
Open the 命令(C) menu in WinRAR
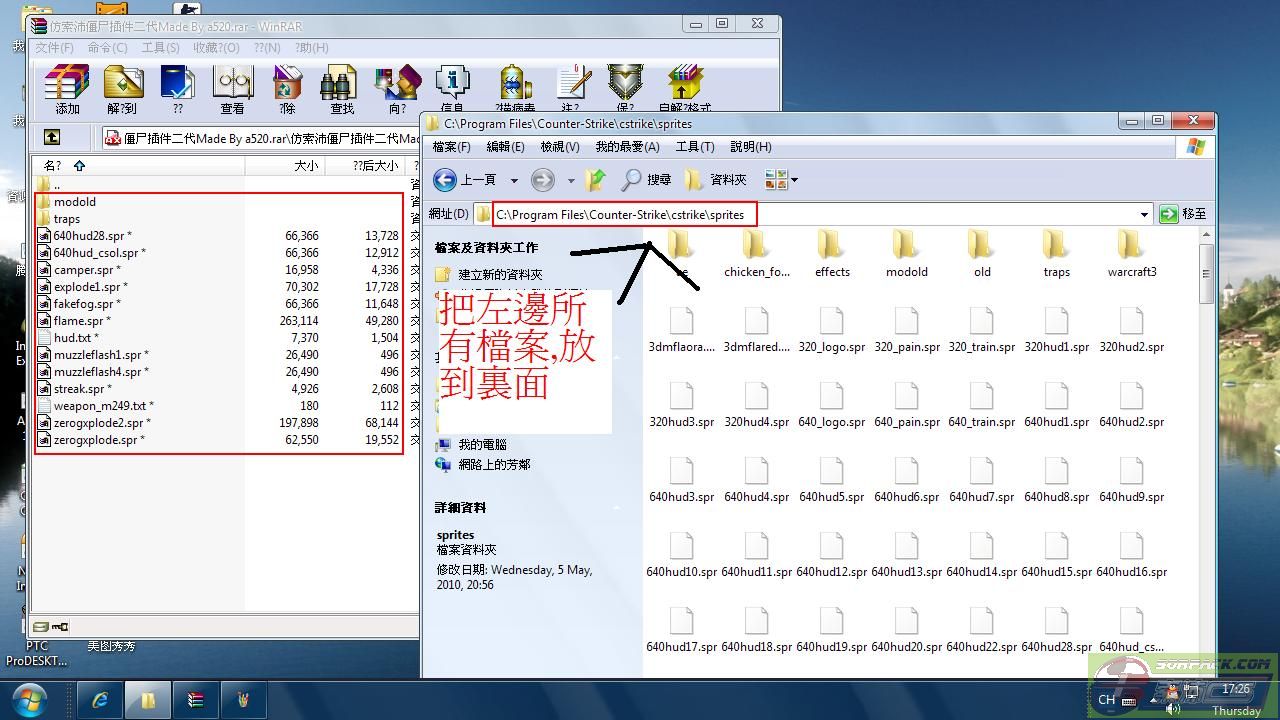click(x=107, y=47)
